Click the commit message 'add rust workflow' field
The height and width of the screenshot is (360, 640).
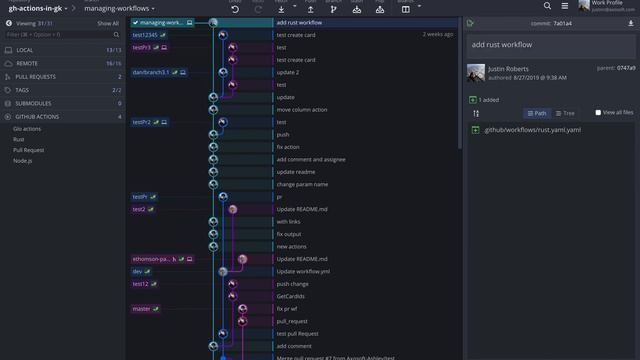[x=551, y=45]
